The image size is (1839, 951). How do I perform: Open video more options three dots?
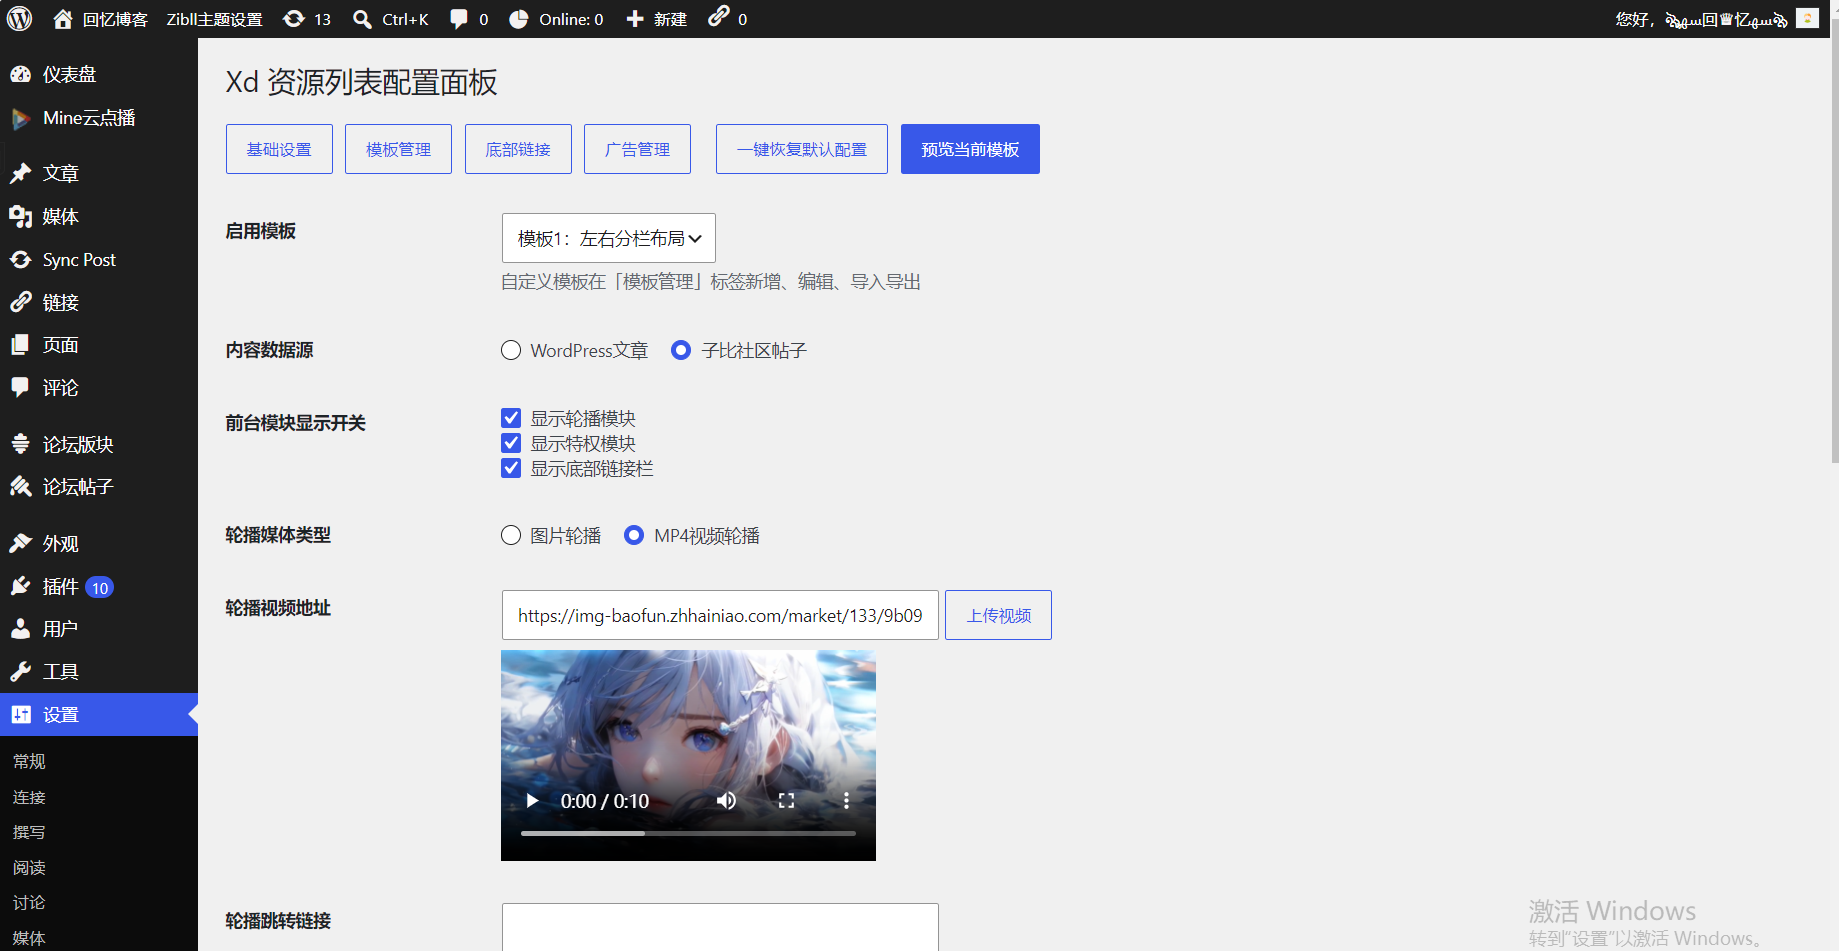[x=846, y=800]
